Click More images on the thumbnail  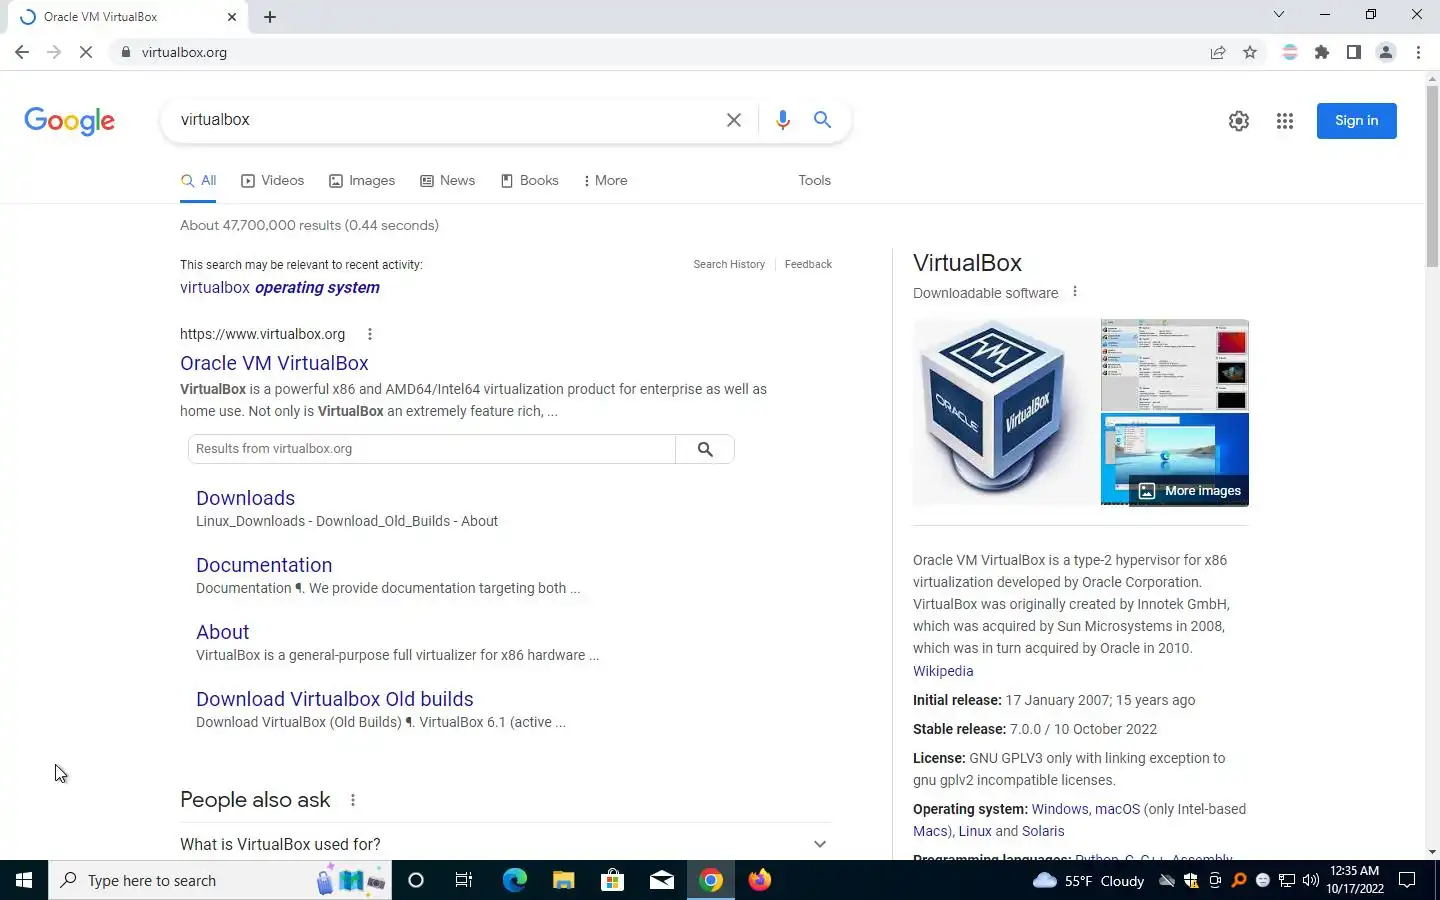pyautogui.click(x=1190, y=491)
